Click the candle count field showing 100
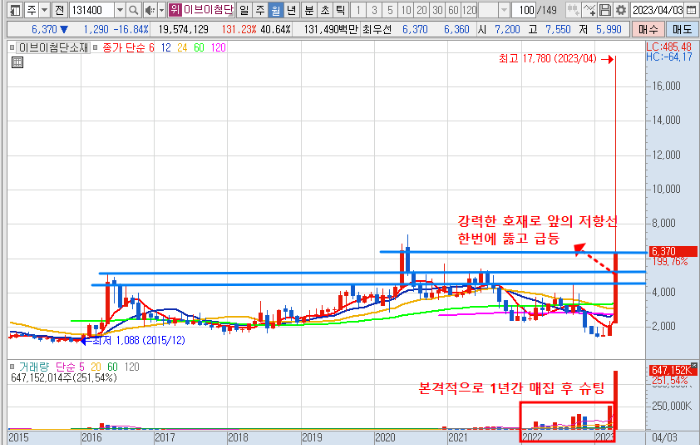Screen dimensions: 700x445 pyautogui.click(x=524, y=10)
